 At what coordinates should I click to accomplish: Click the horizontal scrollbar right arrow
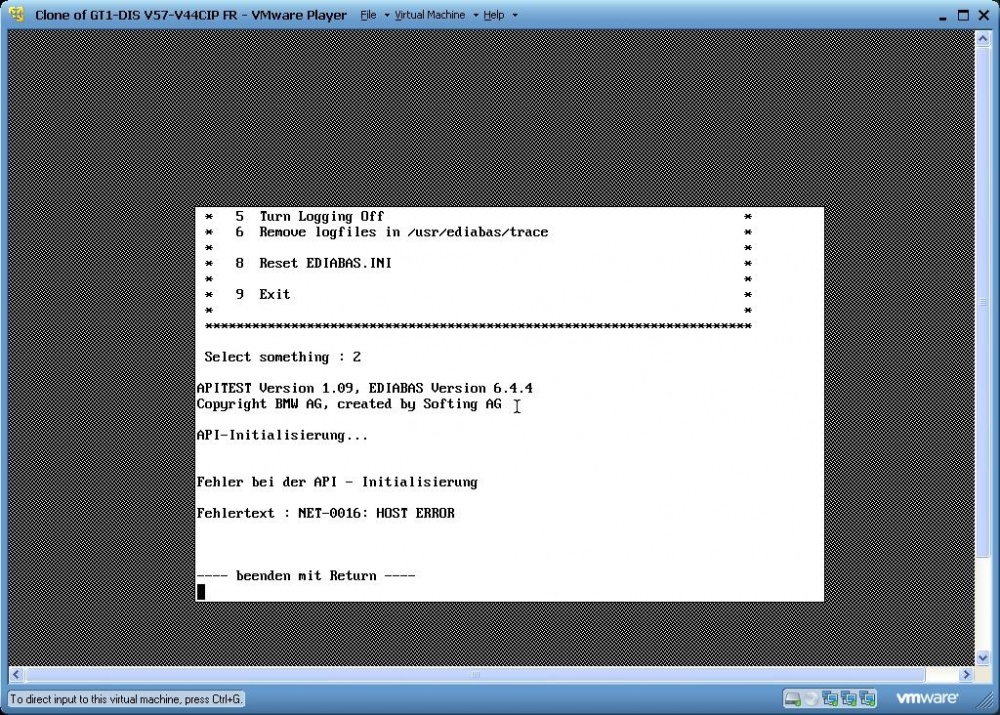966,674
